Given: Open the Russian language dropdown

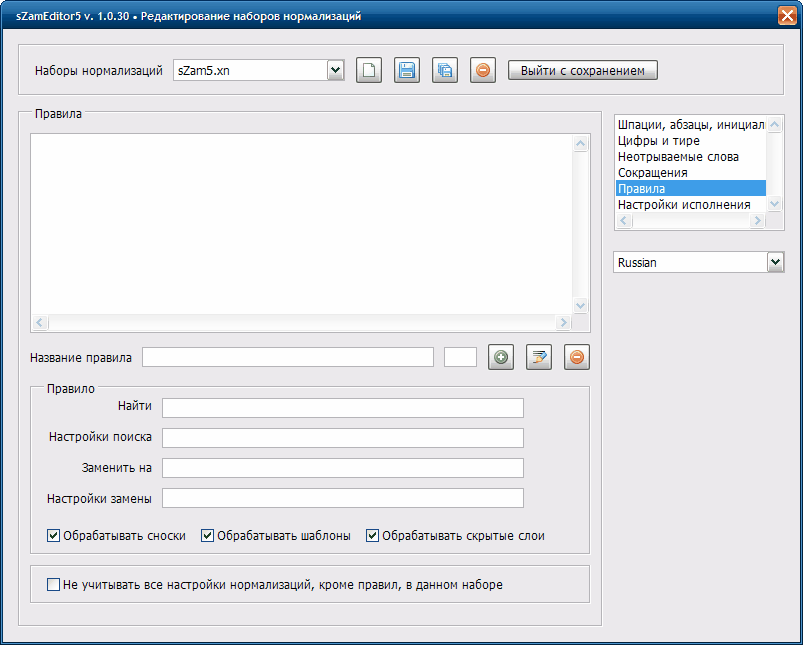Looking at the screenshot, I should click(775, 262).
